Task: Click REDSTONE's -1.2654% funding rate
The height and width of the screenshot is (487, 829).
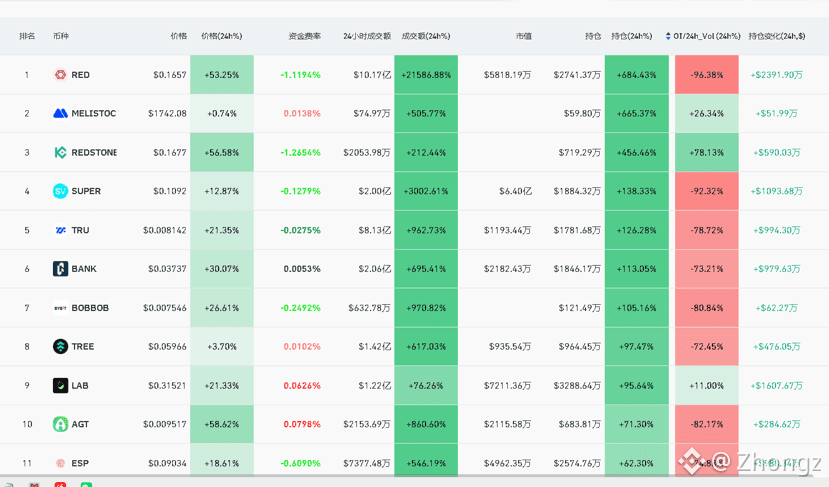Action: [300, 152]
